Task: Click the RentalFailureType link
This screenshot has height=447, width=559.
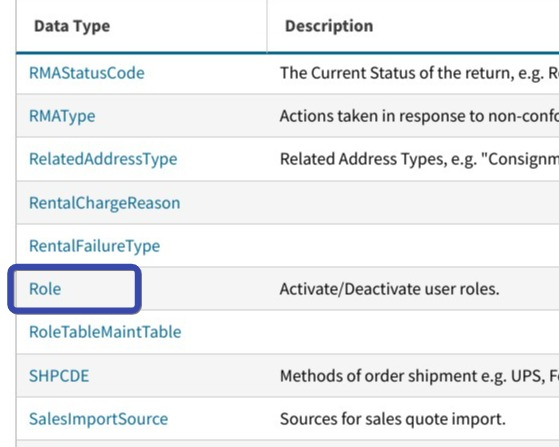Action: [x=94, y=246]
